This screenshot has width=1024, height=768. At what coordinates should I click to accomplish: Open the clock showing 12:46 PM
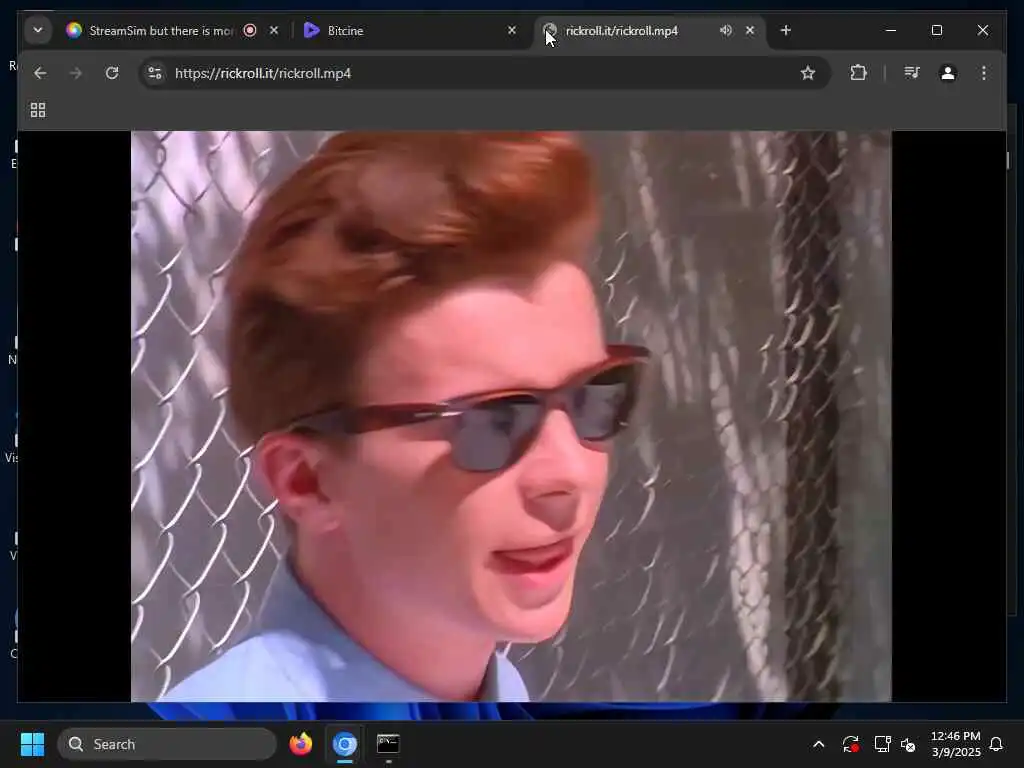(x=955, y=744)
